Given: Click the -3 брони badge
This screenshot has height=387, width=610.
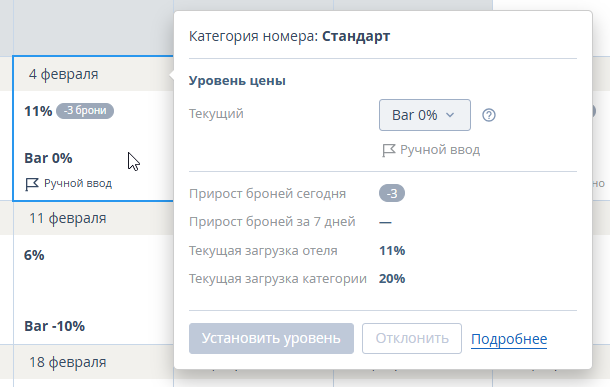Looking at the screenshot, I should (85, 111).
